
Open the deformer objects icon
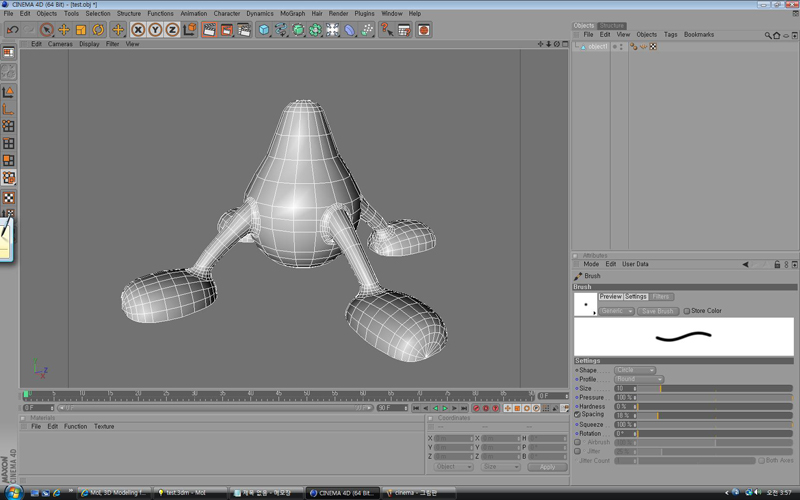(x=349, y=30)
